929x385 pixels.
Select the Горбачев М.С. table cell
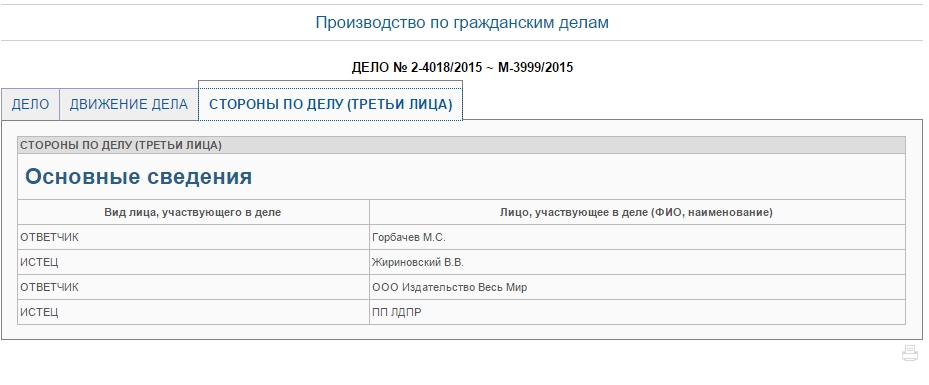637,238
